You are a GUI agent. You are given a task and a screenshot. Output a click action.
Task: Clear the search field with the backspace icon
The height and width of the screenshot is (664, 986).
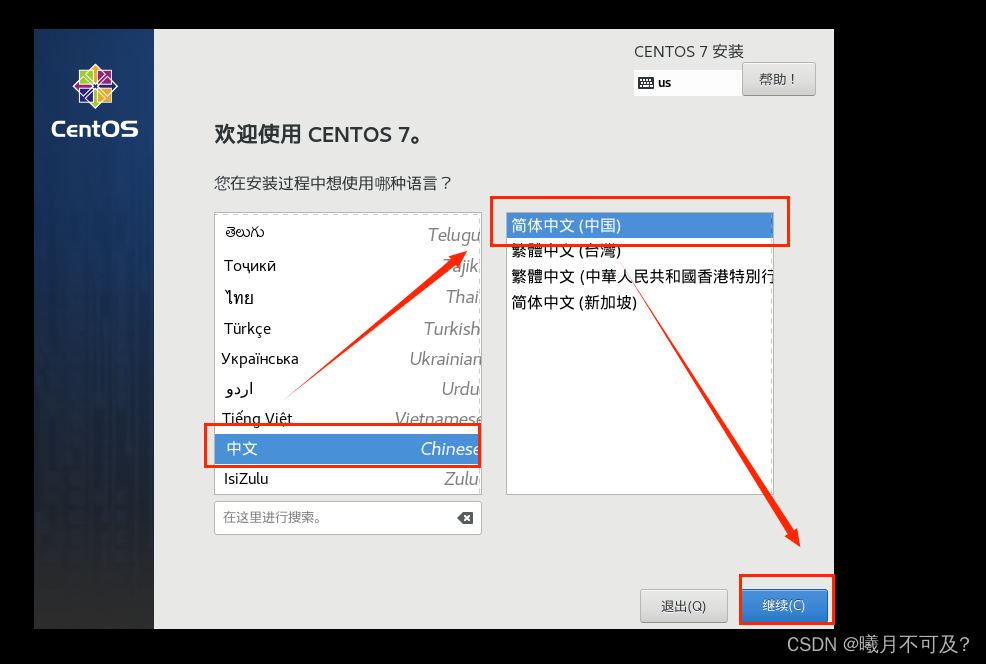[x=465, y=517]
